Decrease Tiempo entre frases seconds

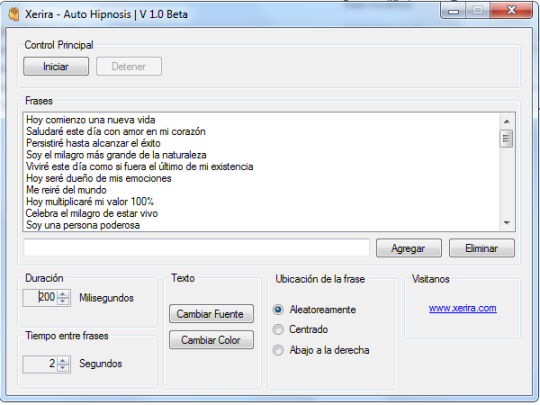[x=63, y=368]
